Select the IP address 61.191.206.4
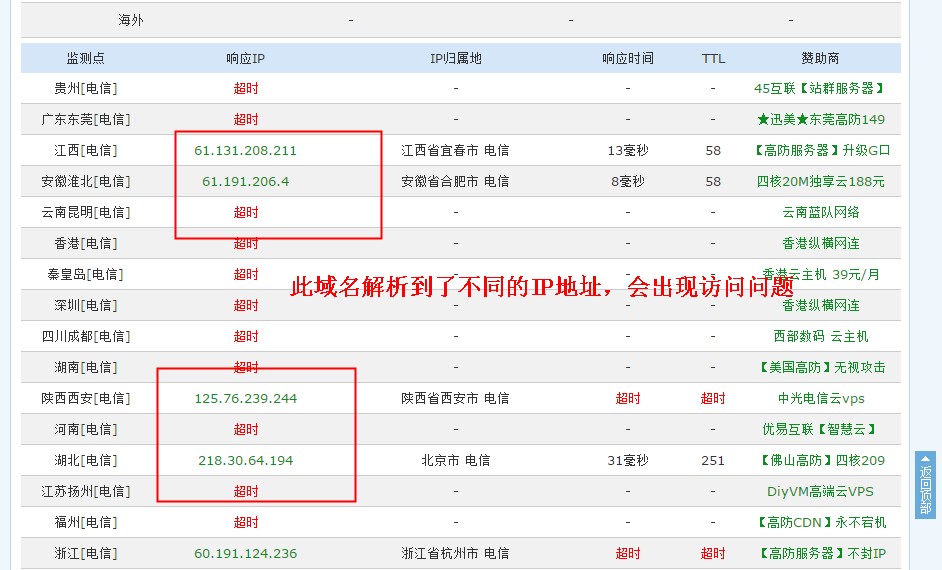This screenshot has width=942, height=570. [245, 181]
